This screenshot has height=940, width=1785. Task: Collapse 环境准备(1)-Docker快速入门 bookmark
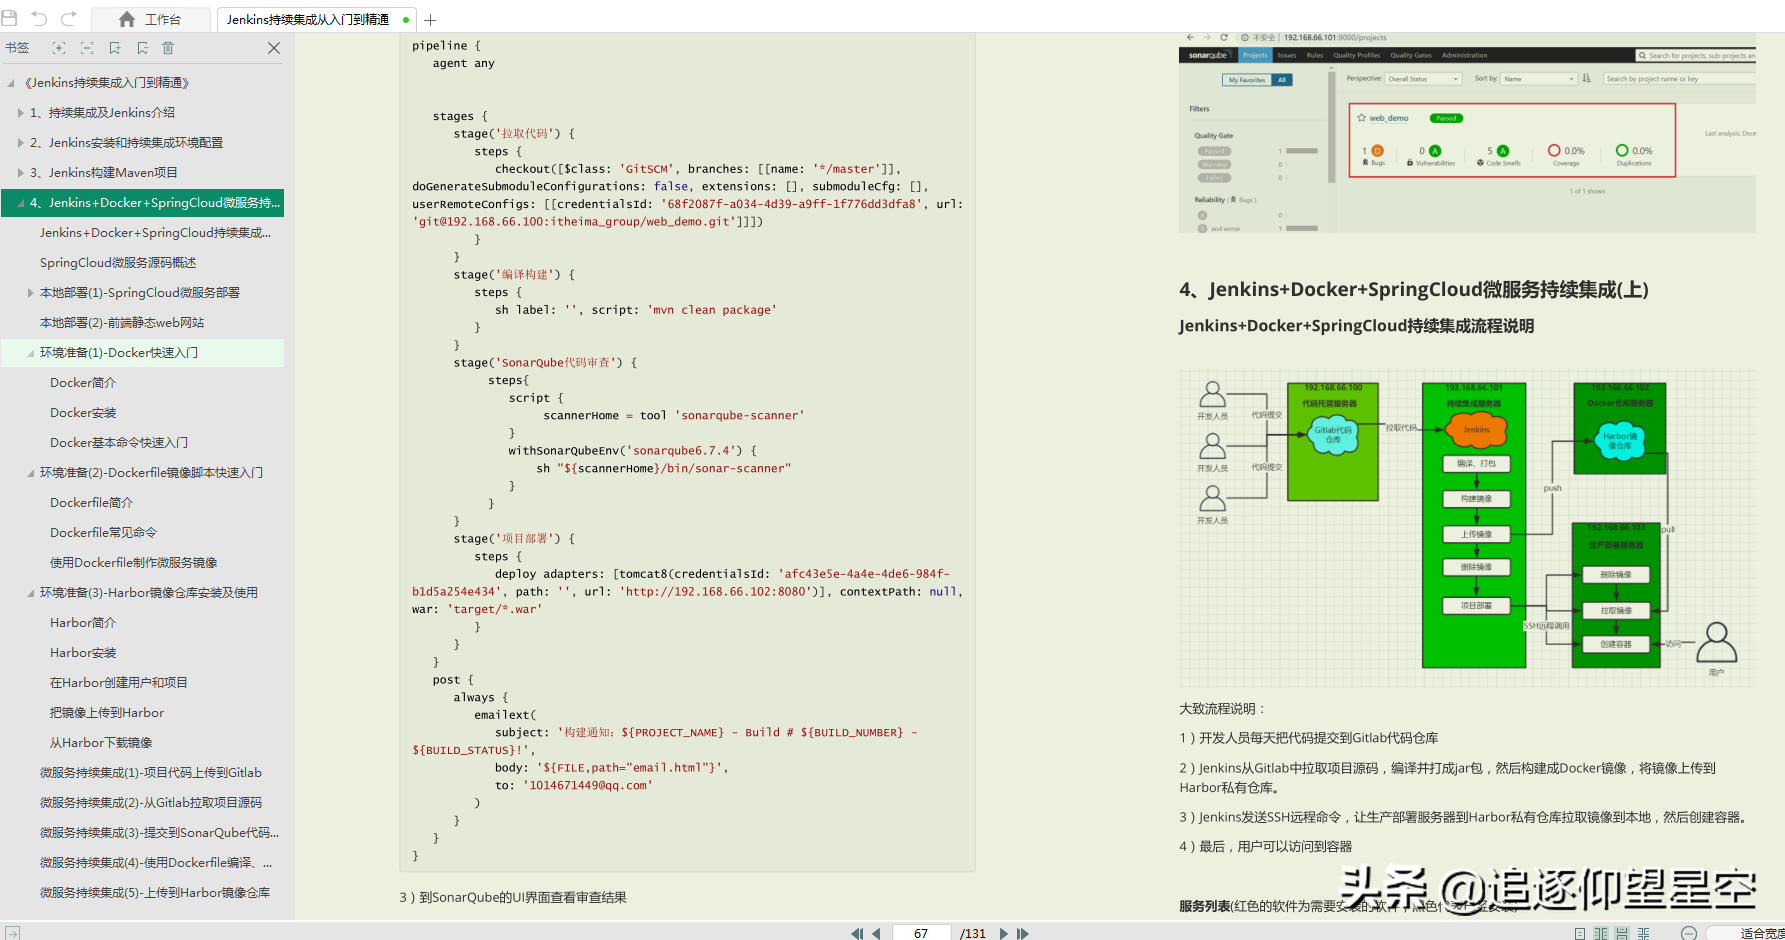pyautogui.click(x=31, y=353)
